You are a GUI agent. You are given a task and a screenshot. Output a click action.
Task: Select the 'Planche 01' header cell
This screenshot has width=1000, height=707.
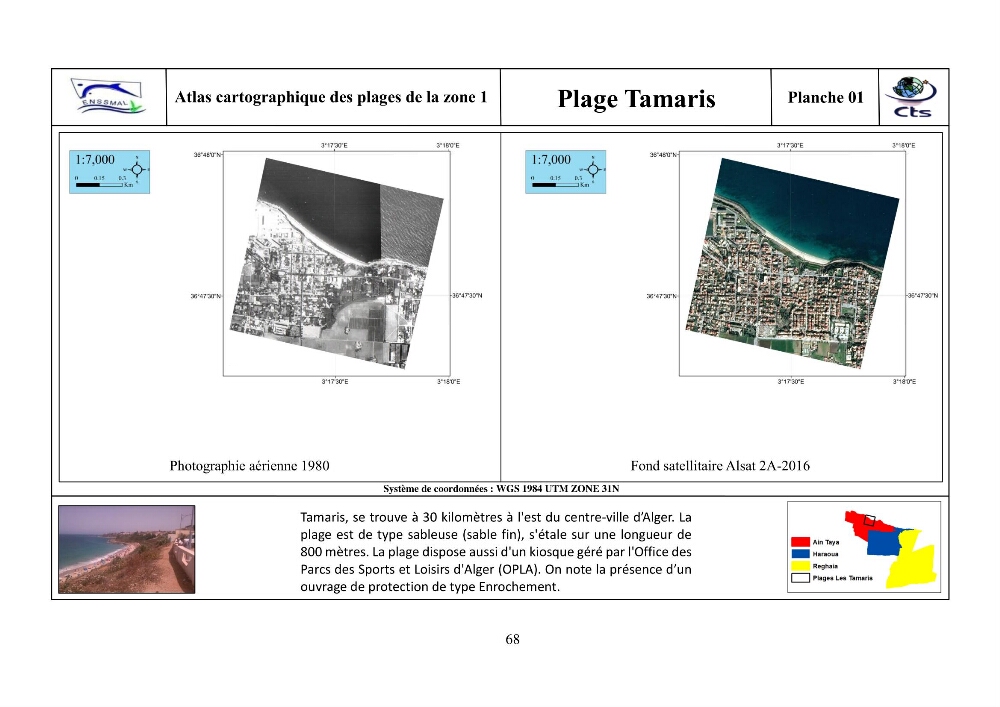click(825, 98)
